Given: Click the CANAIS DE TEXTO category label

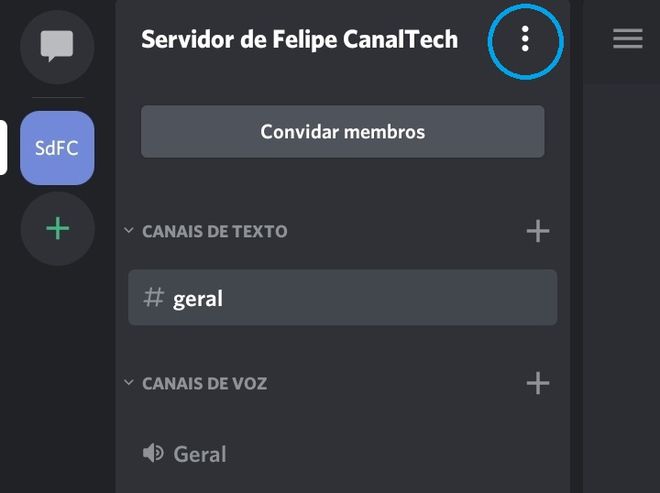Looking at the screenshot, I should [x=215, y=231].
